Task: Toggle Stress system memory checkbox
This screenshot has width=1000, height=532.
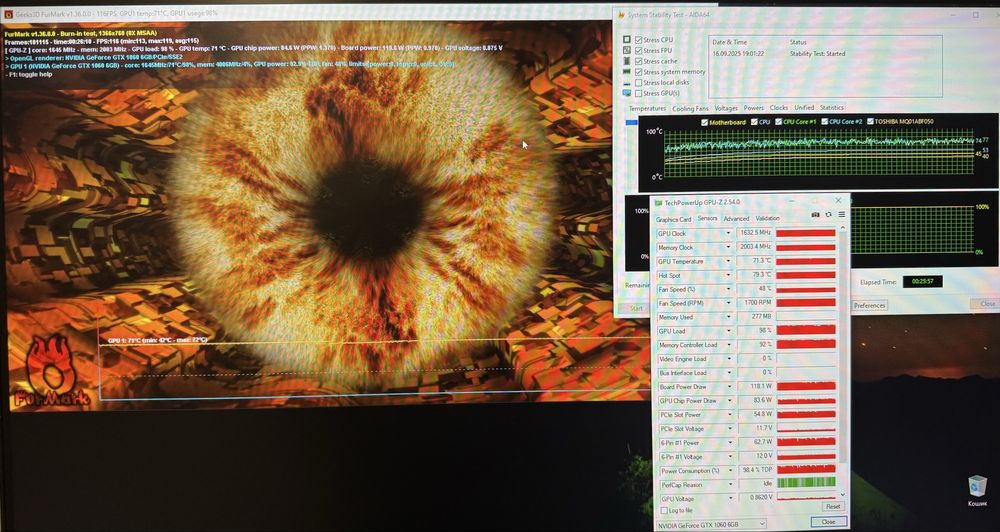Action: coord(638,72)
